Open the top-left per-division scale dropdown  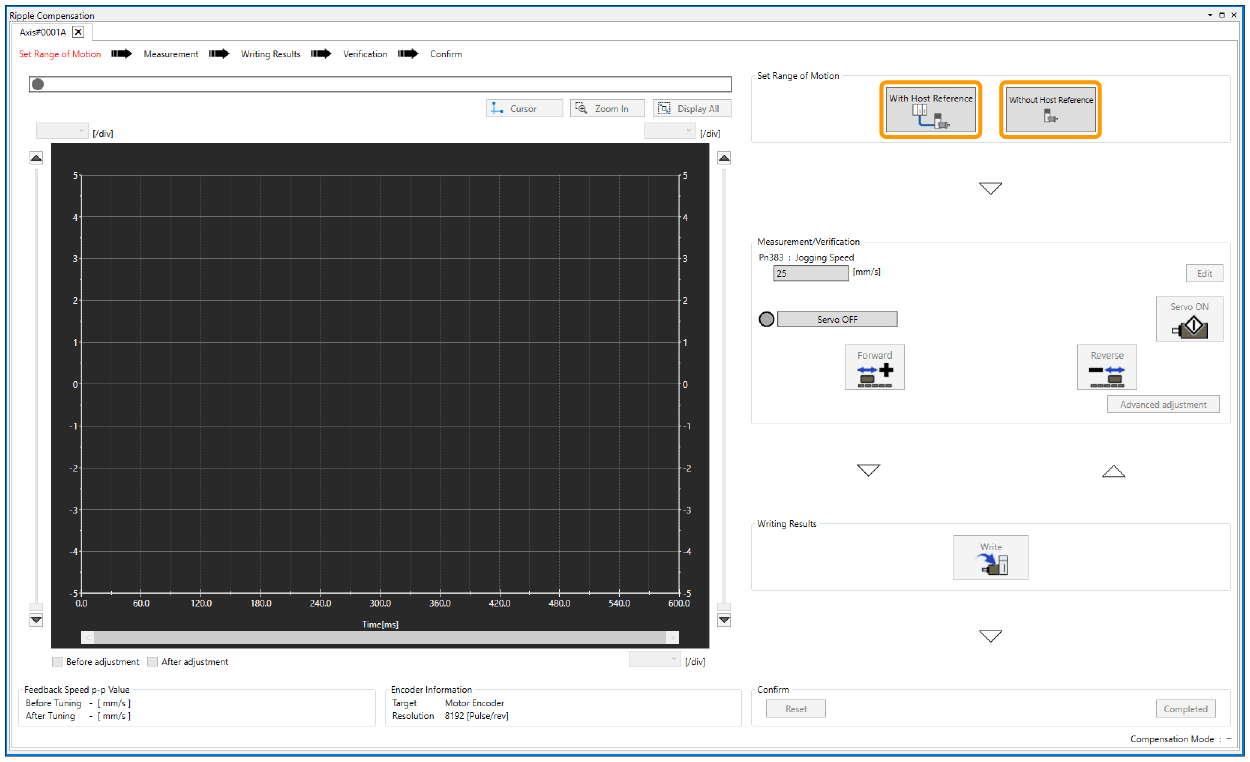click(x=61, y=131)
